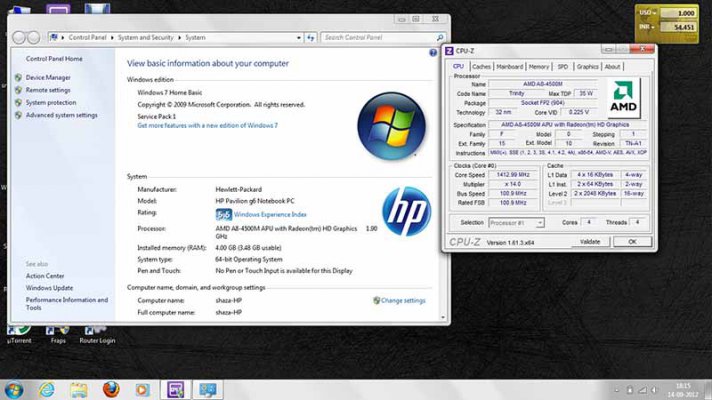Viewport: 712px width, 400px height.
Task: Click the volume speaker tray icon
Action: 654,390
